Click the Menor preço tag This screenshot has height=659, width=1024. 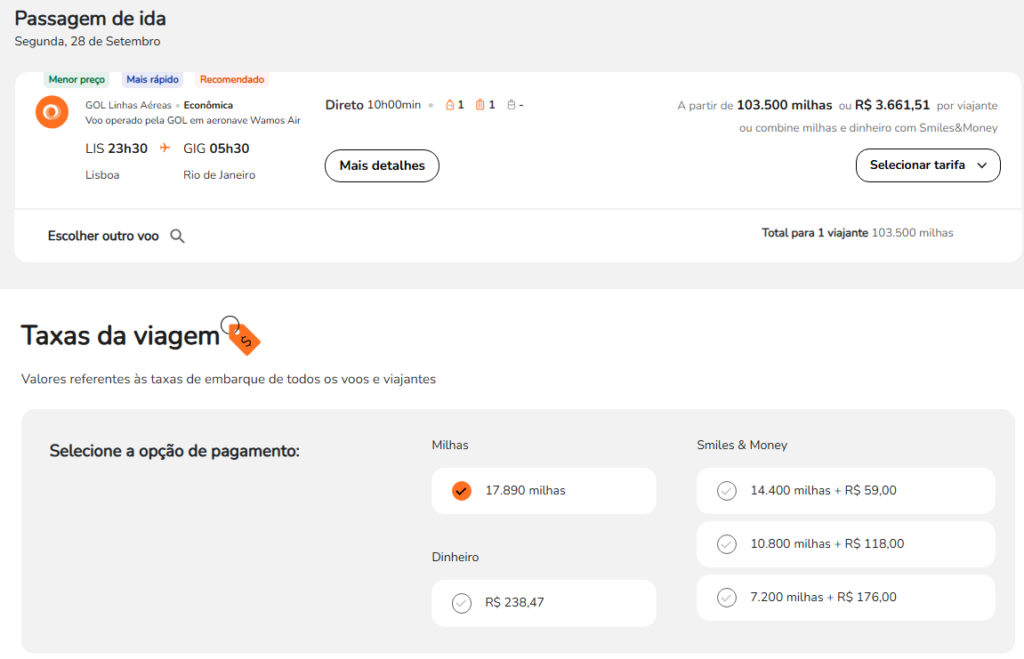76,79
